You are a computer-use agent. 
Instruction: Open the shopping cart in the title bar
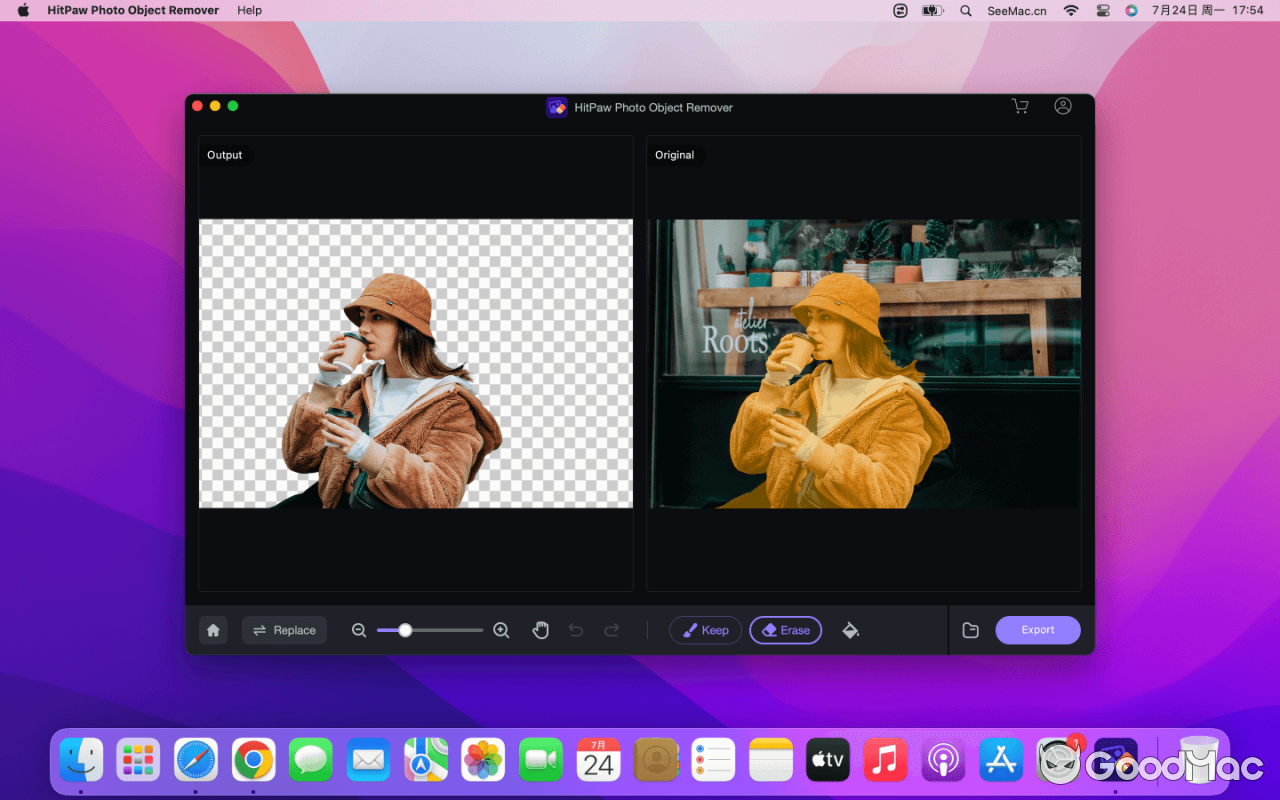click(1020, 105)
